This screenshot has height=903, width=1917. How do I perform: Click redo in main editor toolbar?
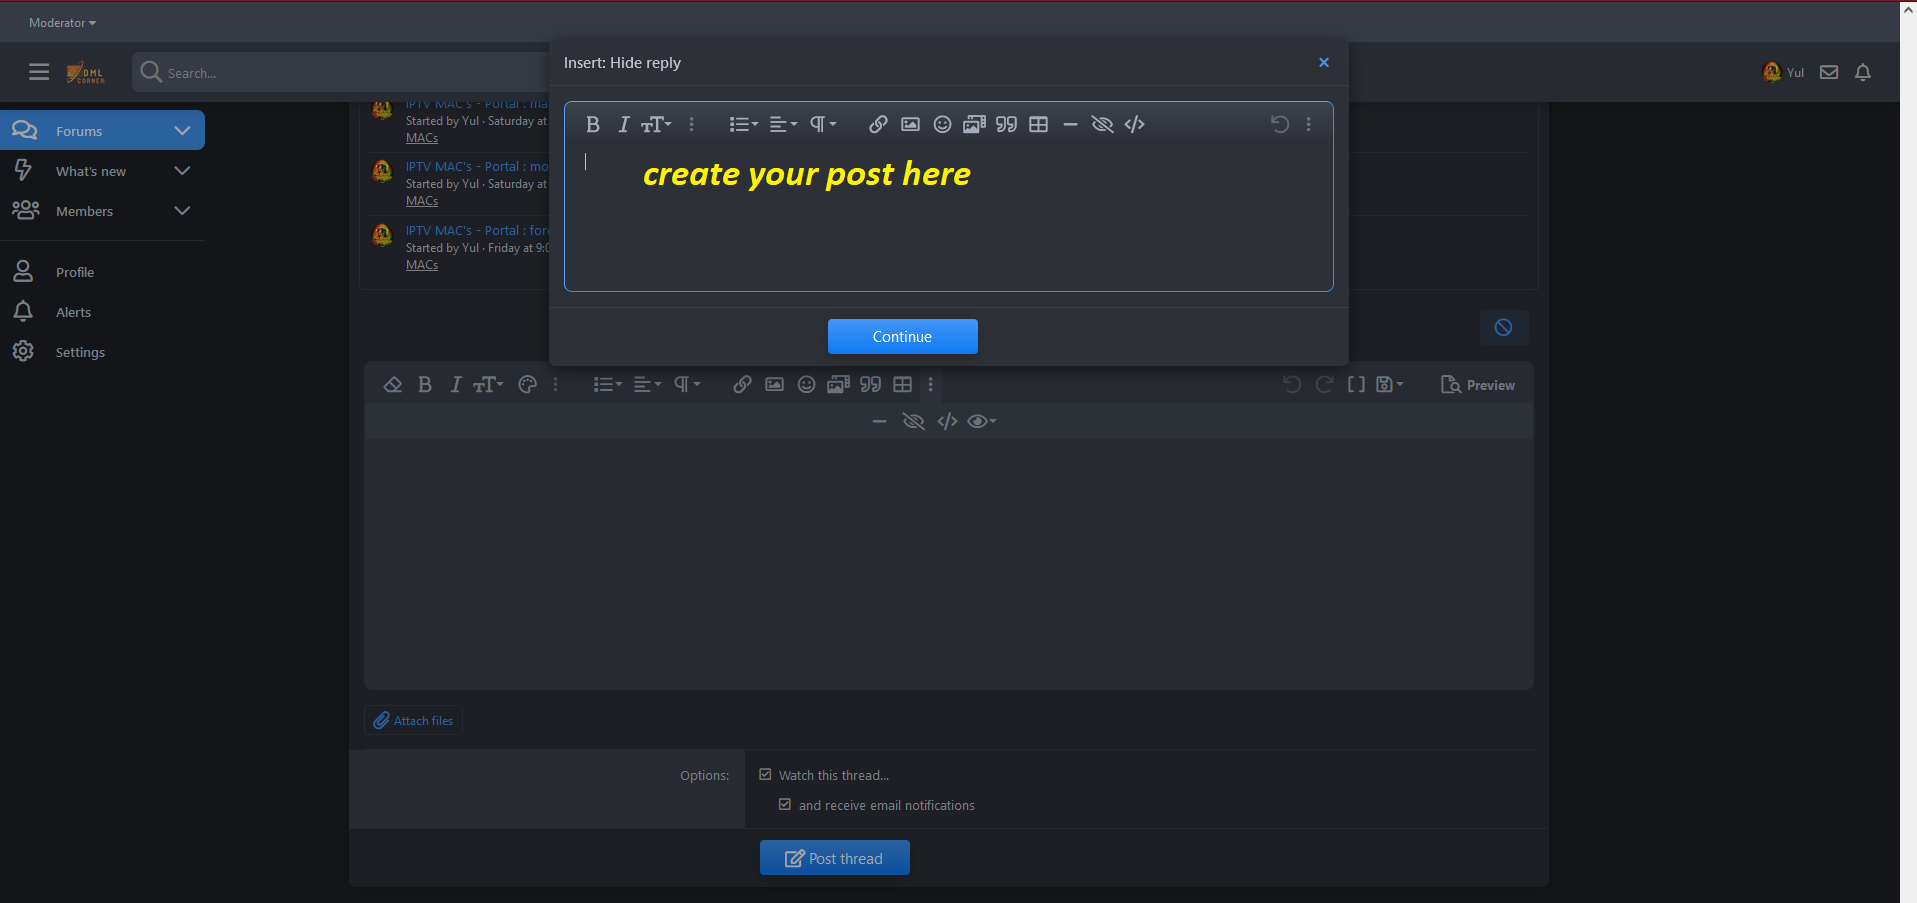[x=1324, y=384]
